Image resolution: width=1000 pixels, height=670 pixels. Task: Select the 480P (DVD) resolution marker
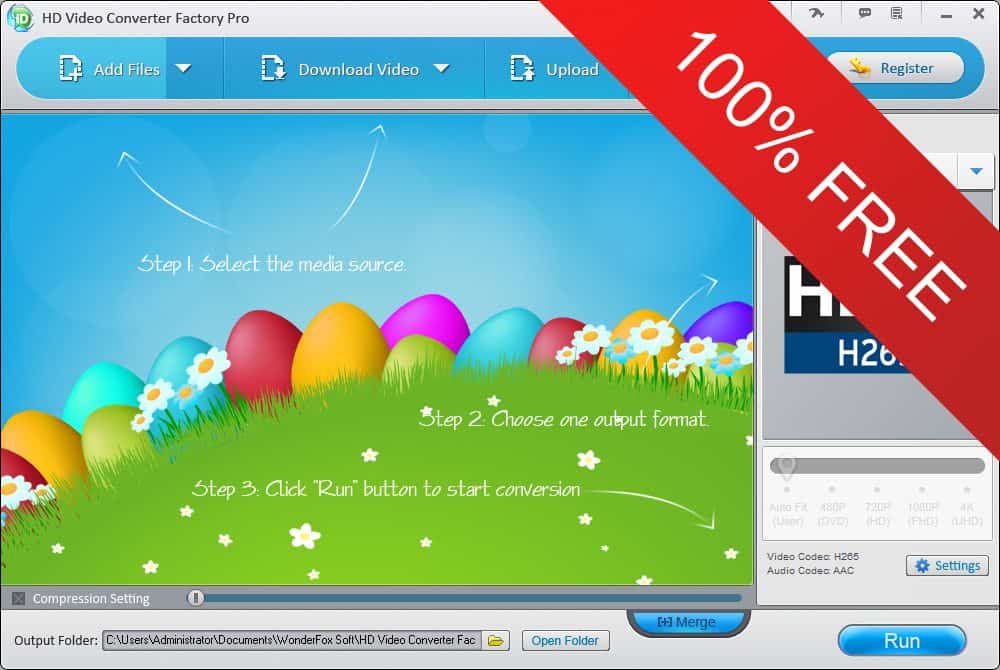pyautogui.click(x=832, y=507)
